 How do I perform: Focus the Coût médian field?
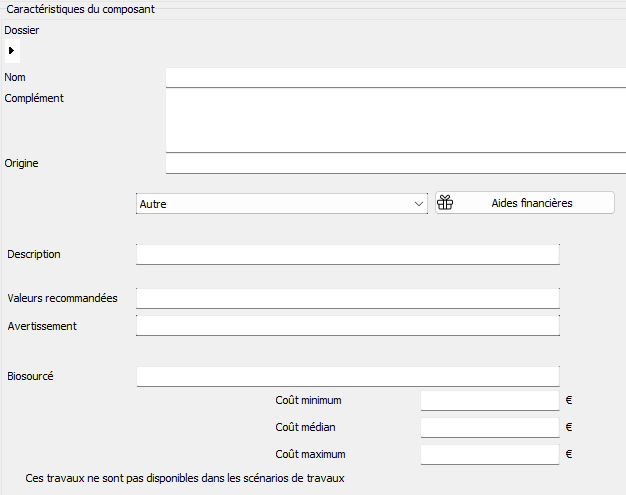tap(490, 428)
